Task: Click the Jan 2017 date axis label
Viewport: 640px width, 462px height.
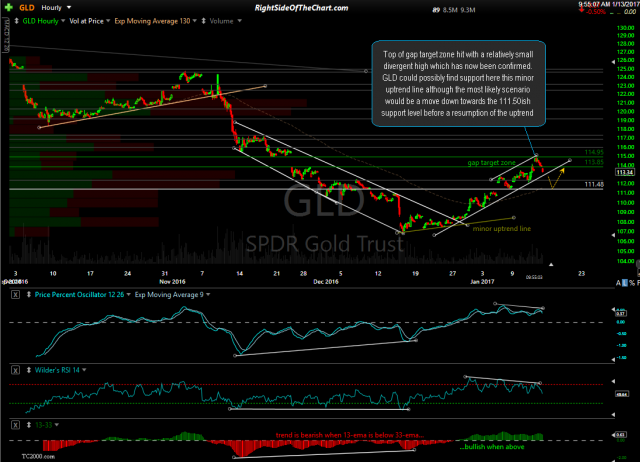Action: (482, 282)
